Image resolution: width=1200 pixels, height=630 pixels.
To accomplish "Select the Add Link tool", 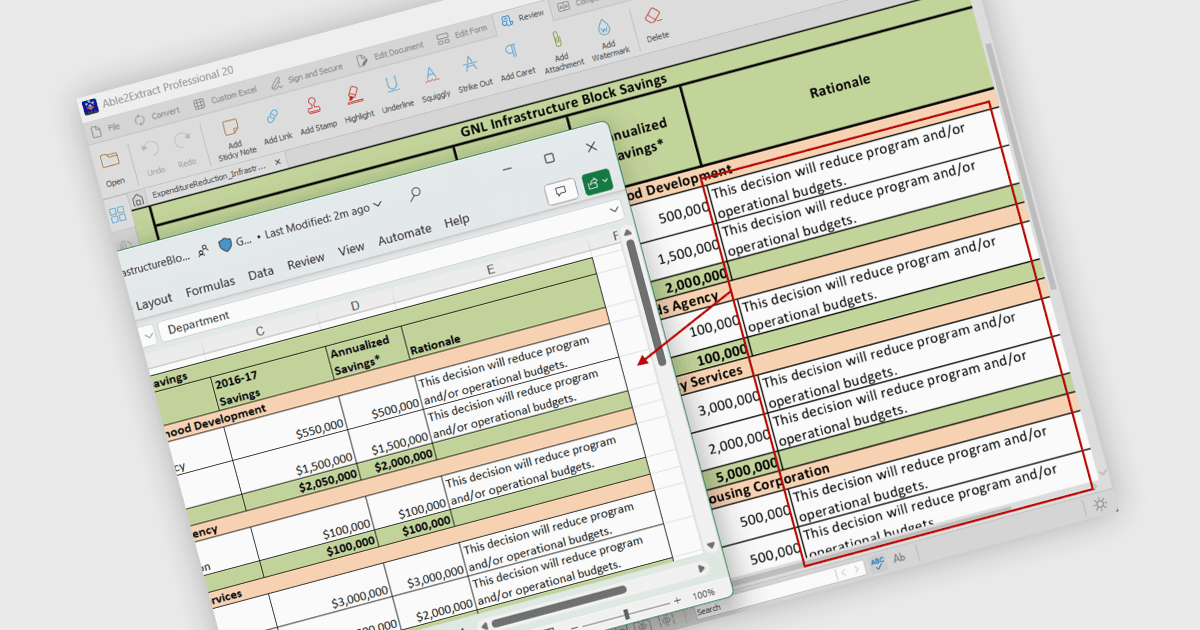I will [x=277, y=128].
